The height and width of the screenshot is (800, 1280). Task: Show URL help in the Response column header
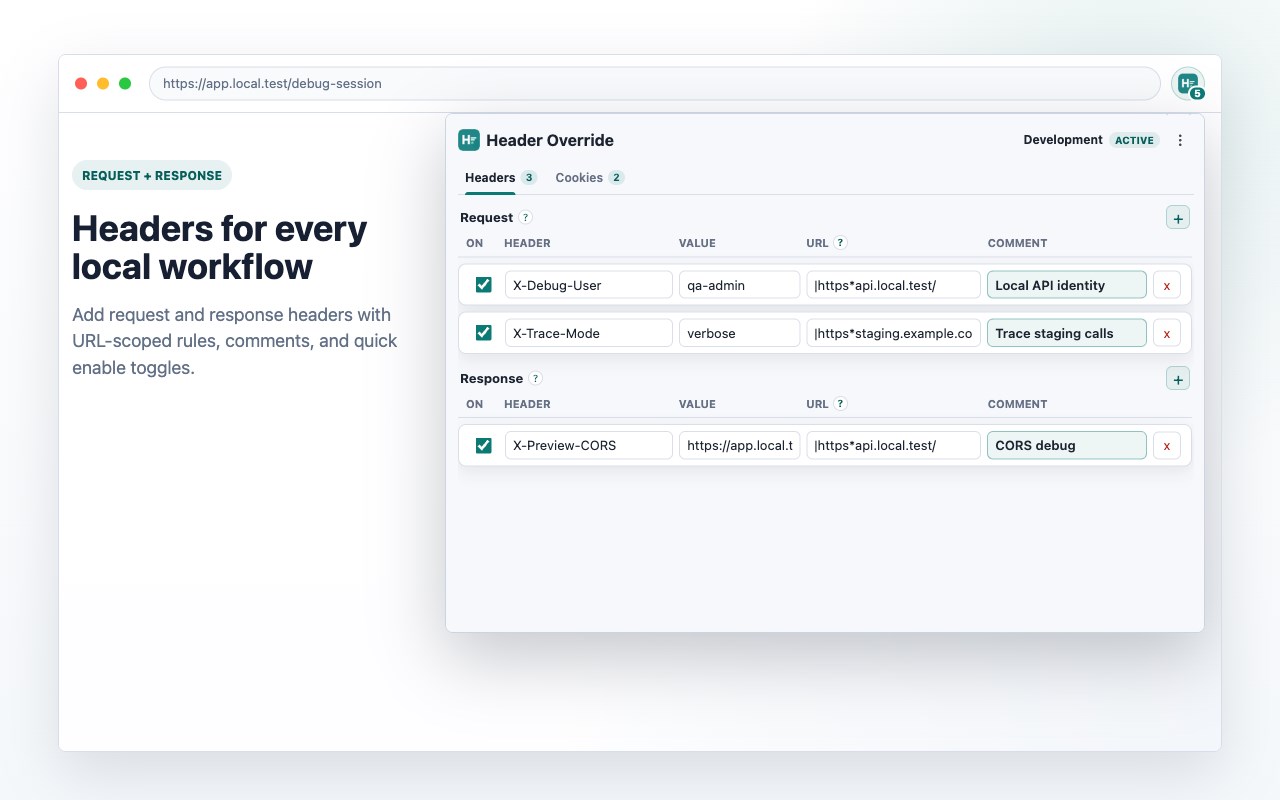841,404
